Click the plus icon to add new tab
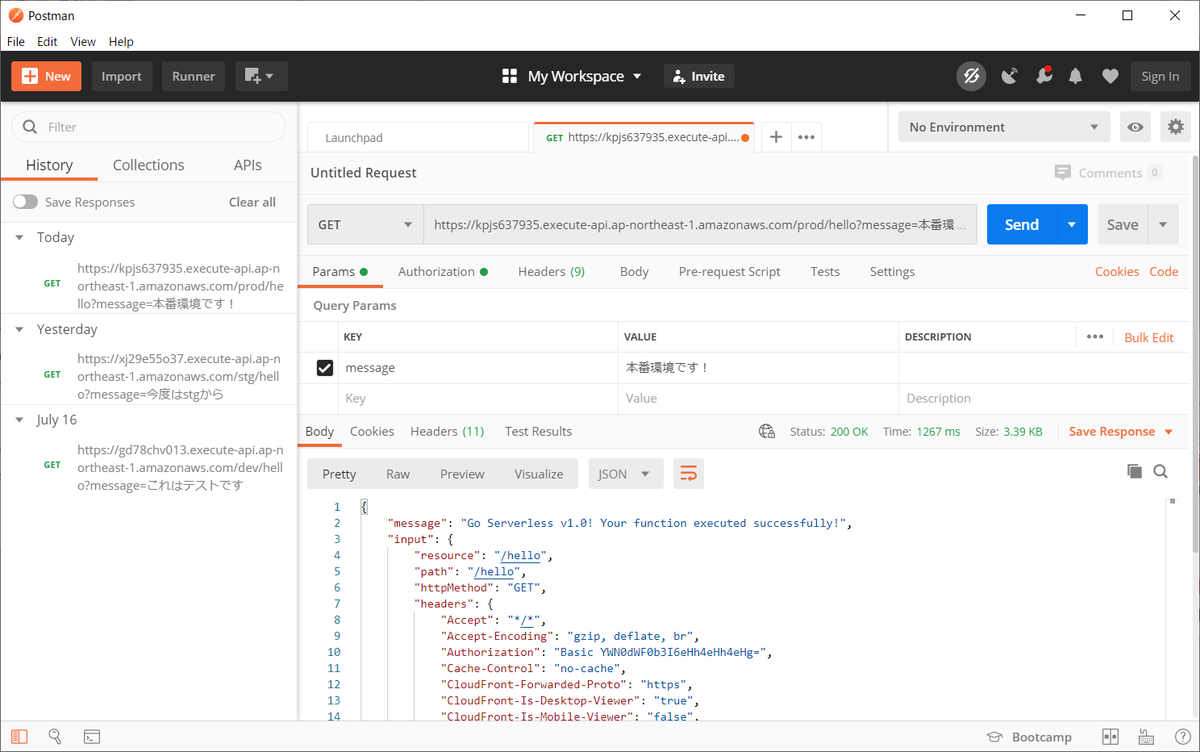 coord(776,137)
